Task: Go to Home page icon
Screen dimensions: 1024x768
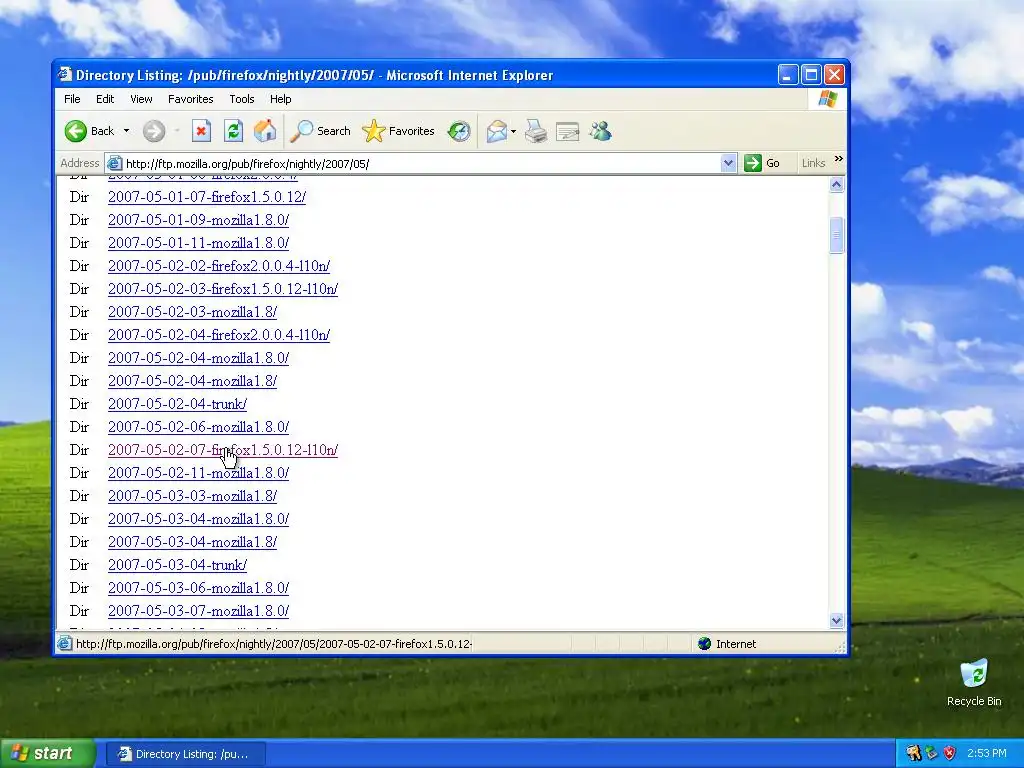Action: [x=265, y=131]
